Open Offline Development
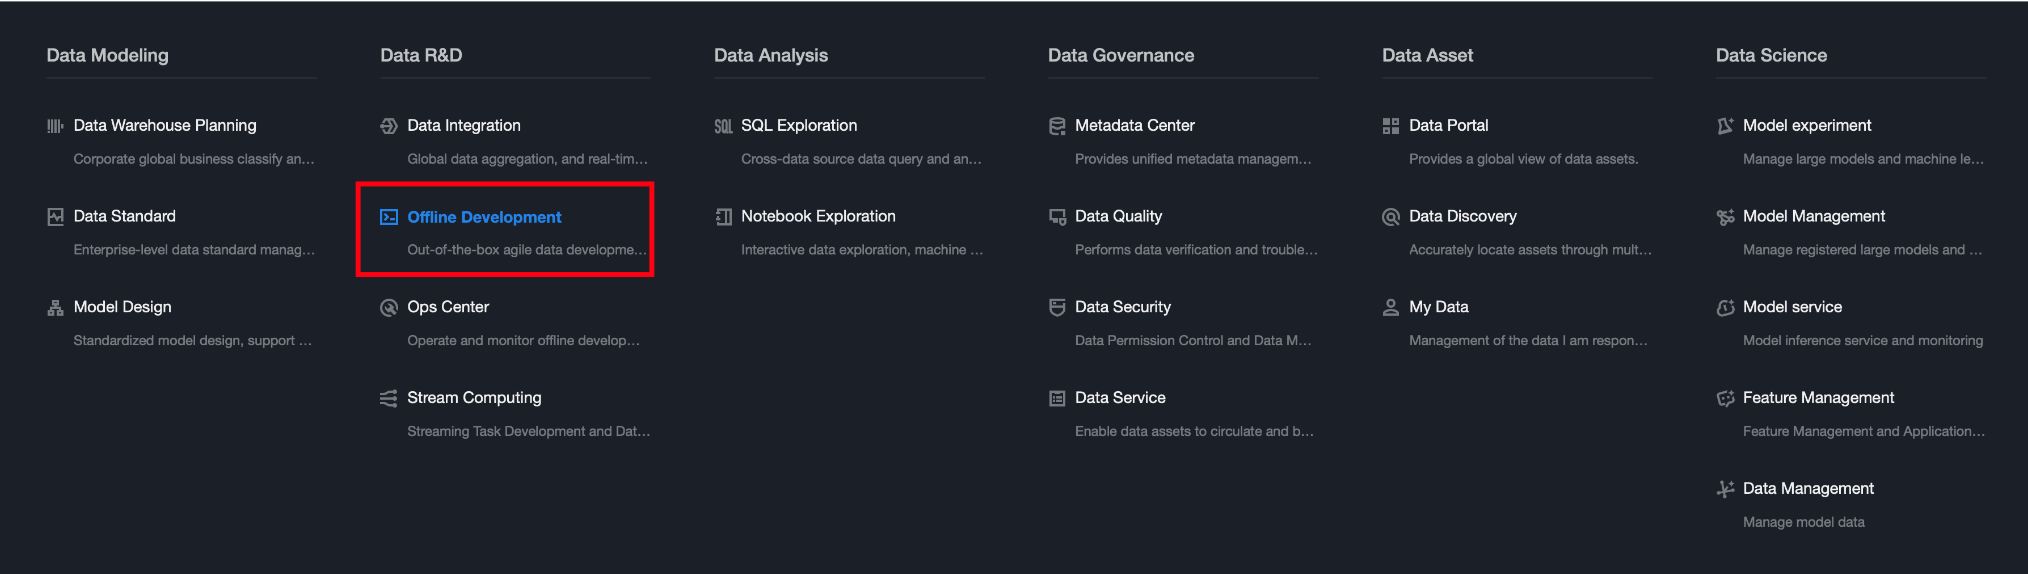 (484, 217)
